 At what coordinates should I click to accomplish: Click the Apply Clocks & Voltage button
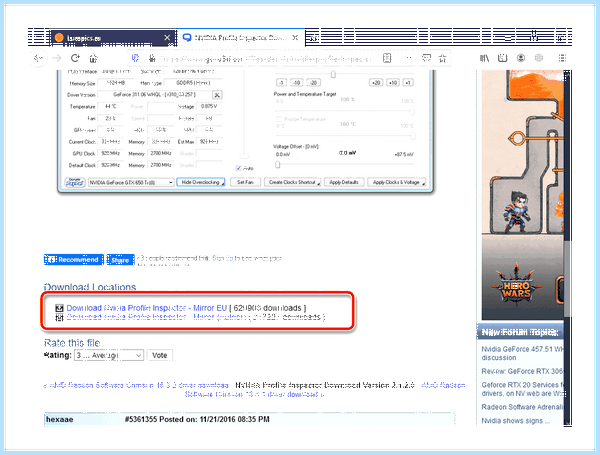(396, 182)
